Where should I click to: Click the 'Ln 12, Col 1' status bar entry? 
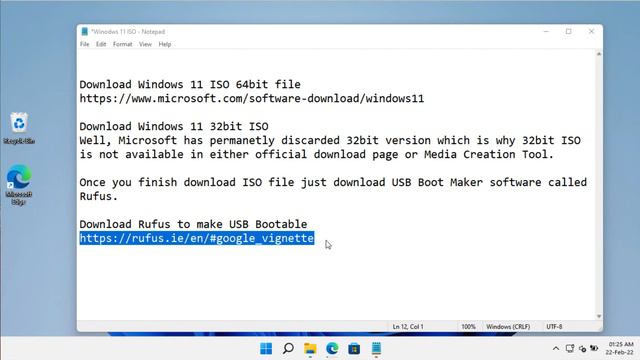click(408, 327)
